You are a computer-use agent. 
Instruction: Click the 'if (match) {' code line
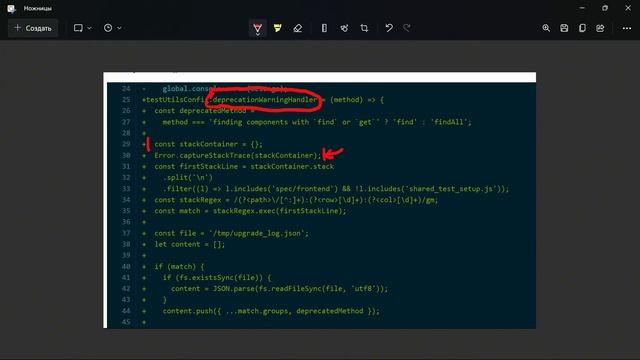[x=179, y=267]
